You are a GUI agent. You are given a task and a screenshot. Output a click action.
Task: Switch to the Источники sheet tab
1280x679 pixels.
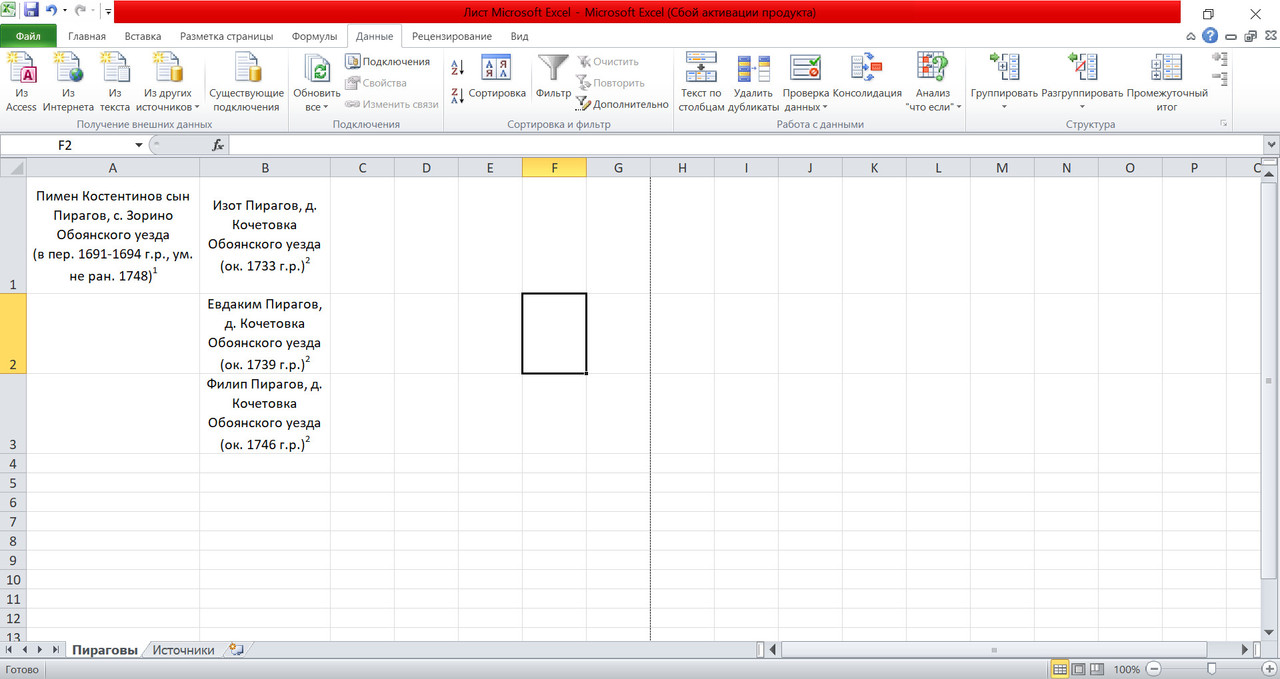pos(183,650)
